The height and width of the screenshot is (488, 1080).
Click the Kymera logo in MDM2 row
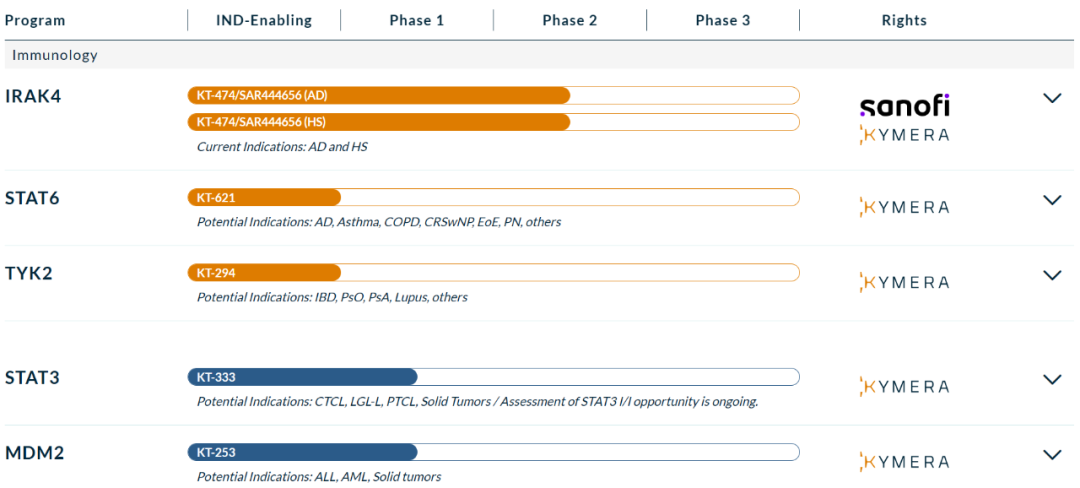point(904,461)
